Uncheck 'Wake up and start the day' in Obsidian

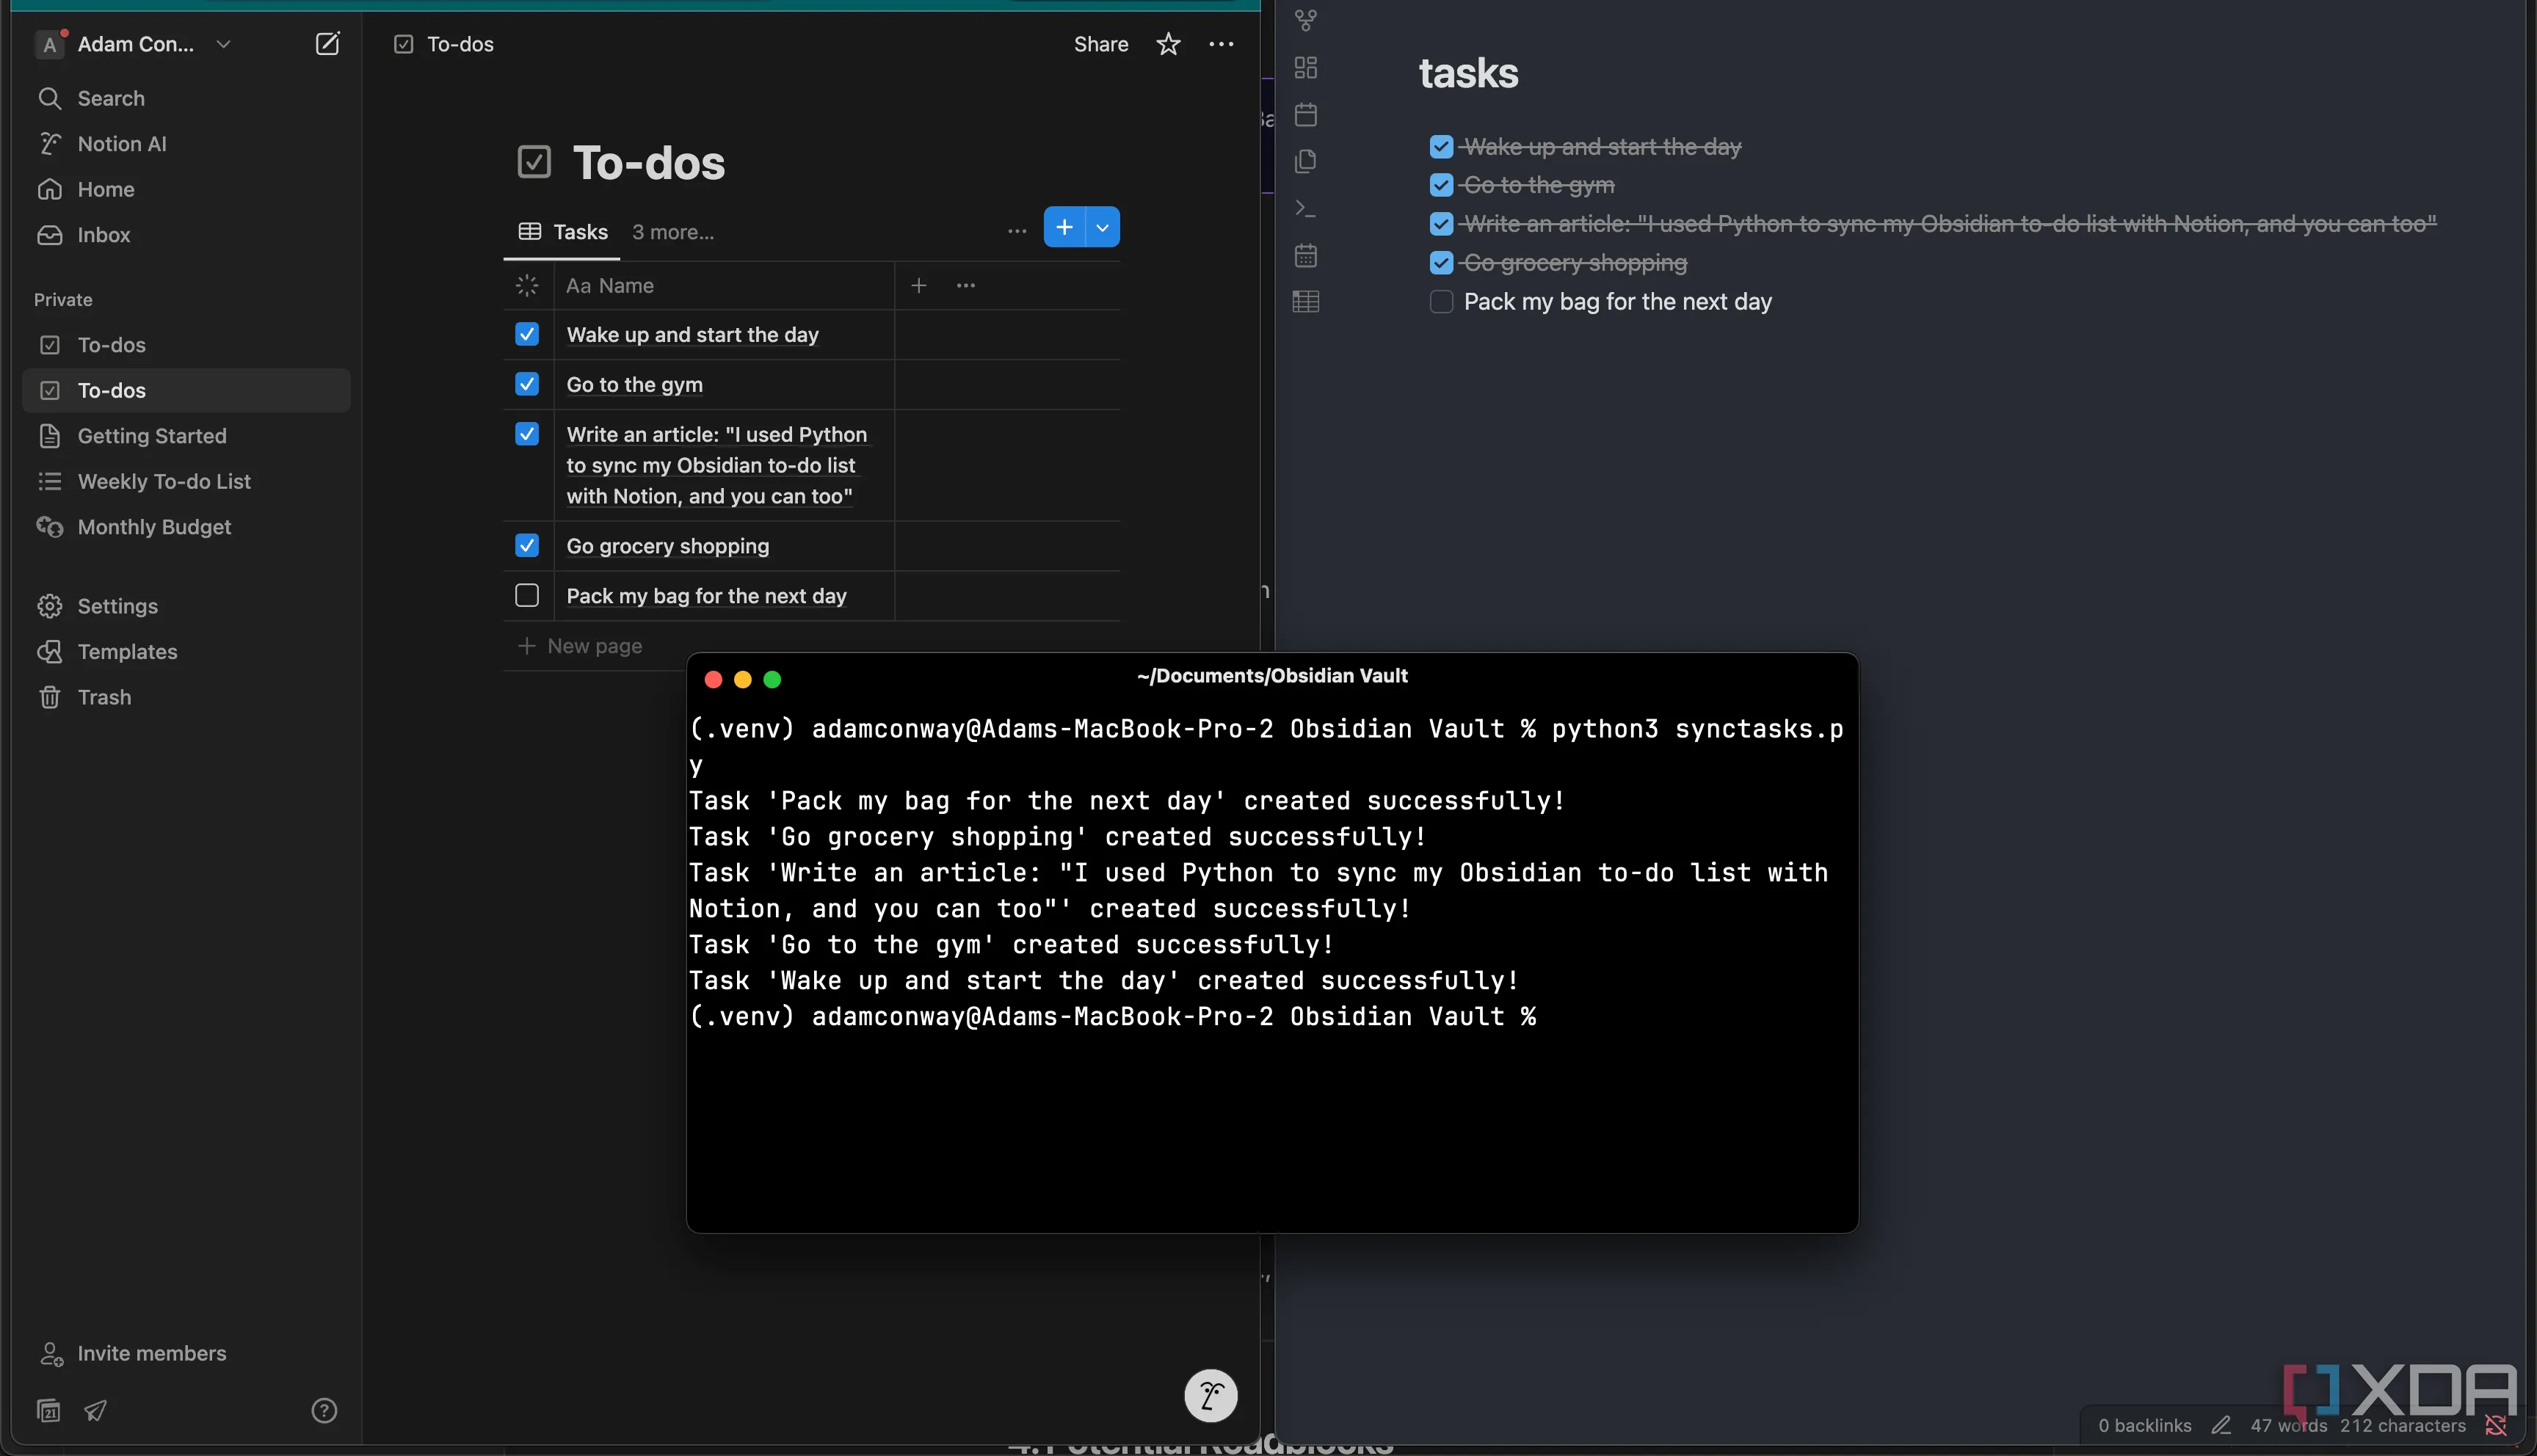(1441, 147)
